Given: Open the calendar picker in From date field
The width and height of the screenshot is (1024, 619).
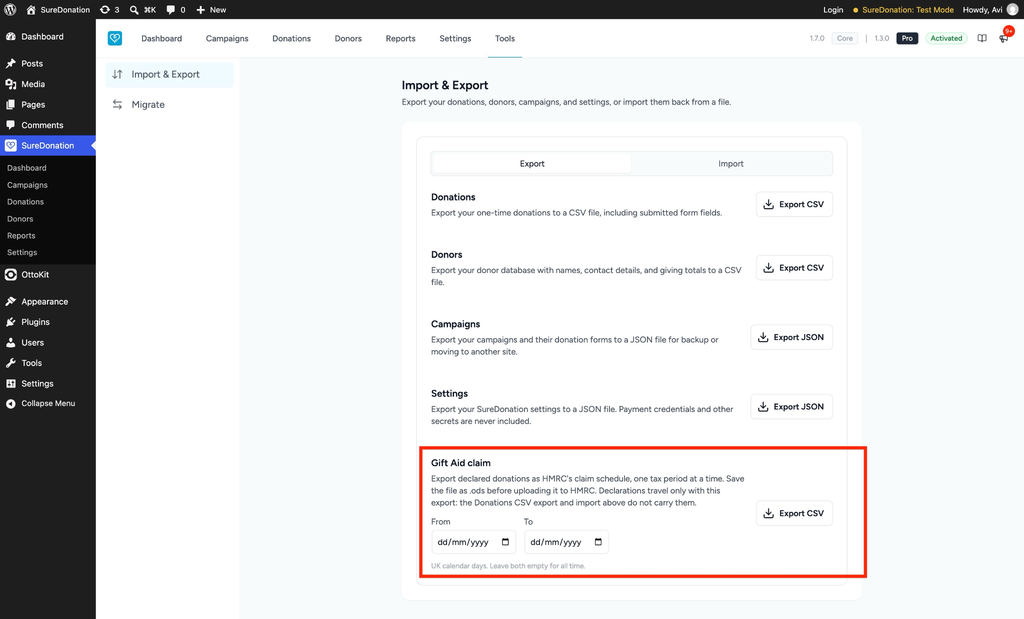Looking at the screenshot, I should point(505,542).
